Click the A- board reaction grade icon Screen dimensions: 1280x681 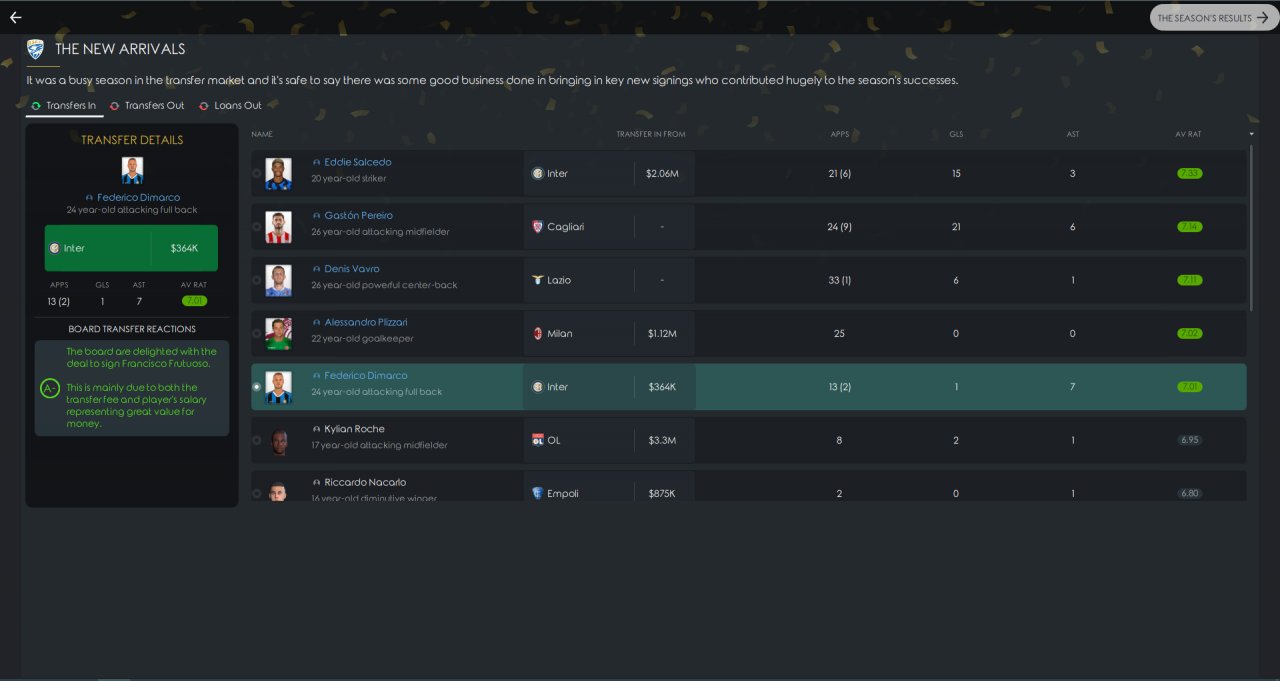pos(49,388)
